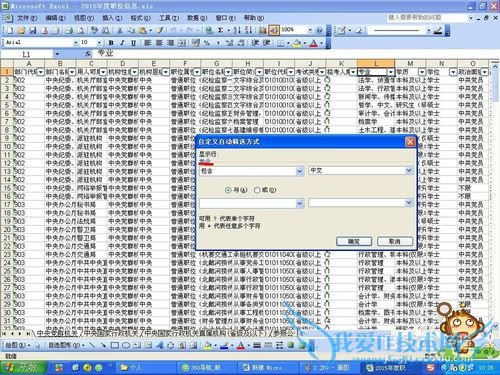Sort ascending with the A-Z icon
The height and width of the screenshot is (375, 500).
[237, 31]
